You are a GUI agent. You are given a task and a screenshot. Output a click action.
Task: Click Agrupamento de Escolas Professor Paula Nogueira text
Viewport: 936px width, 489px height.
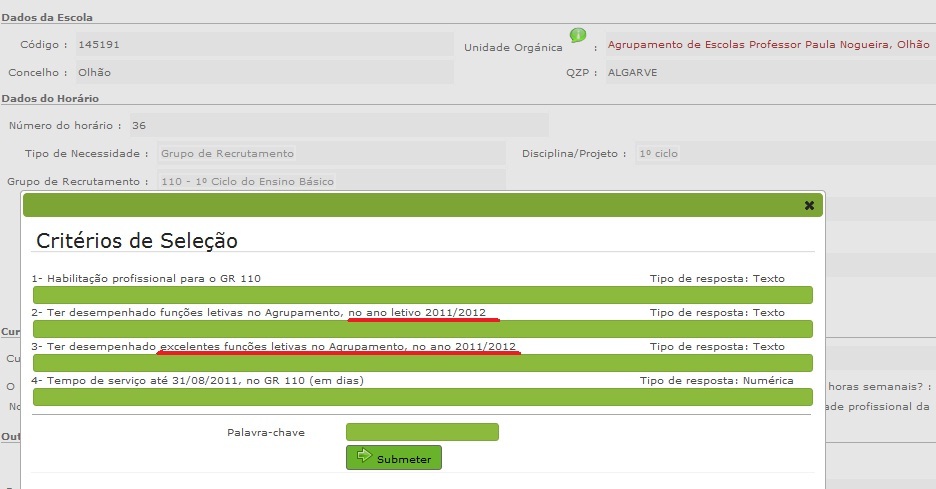768,45
